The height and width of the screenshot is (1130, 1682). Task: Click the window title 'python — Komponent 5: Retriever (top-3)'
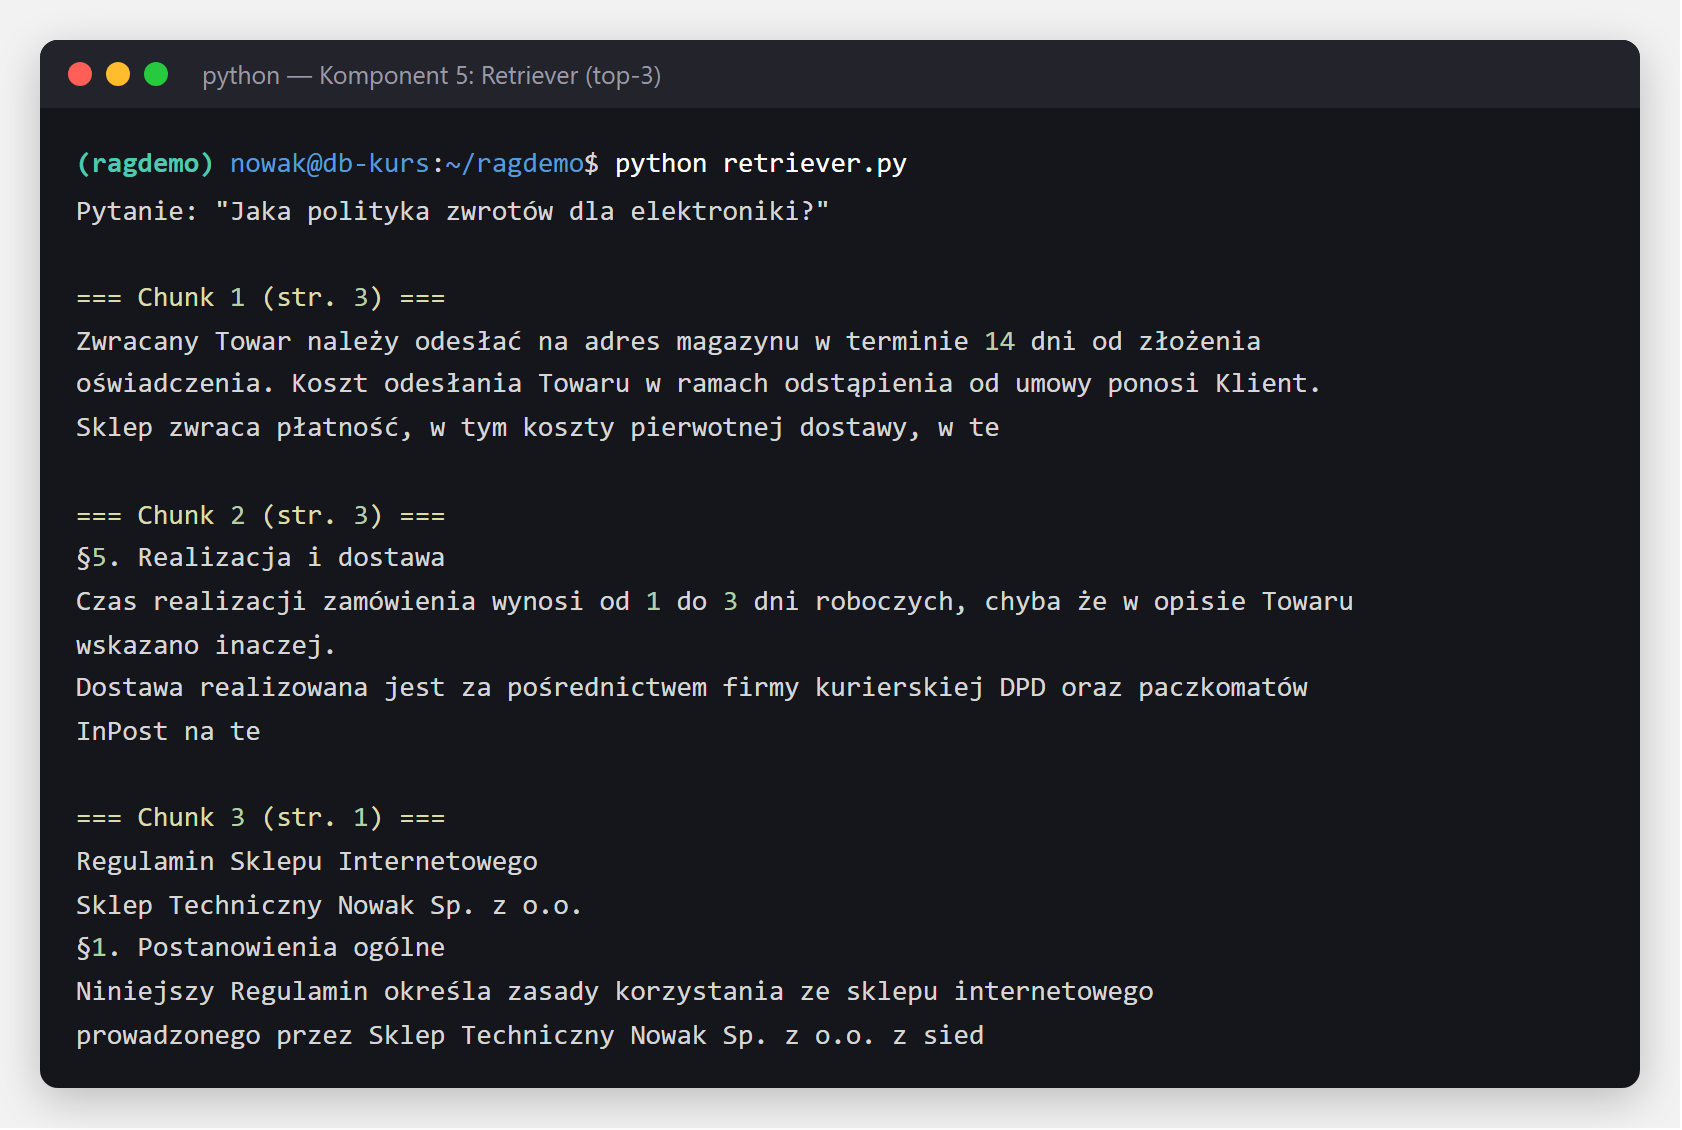431,76
